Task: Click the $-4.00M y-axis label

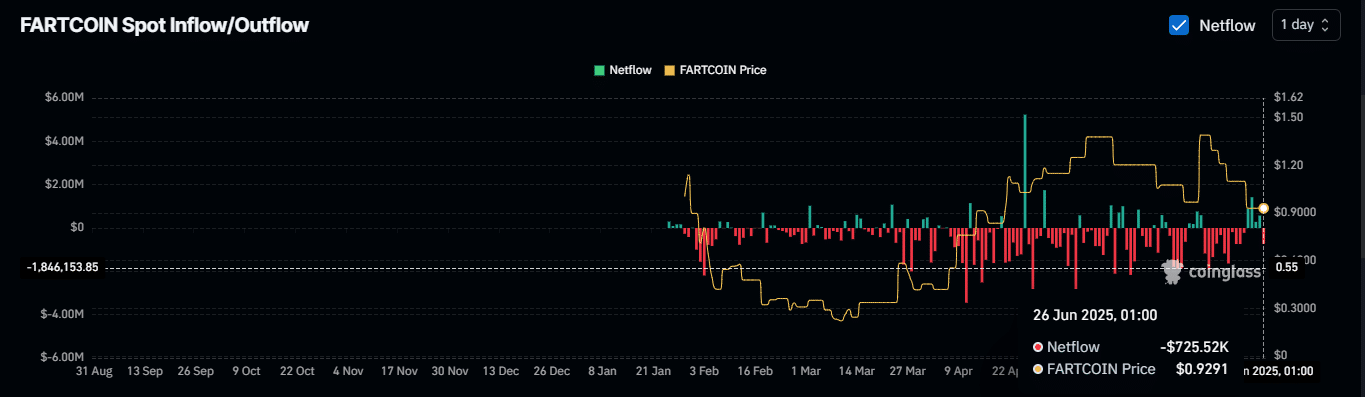Action: (x=62, y=314)
